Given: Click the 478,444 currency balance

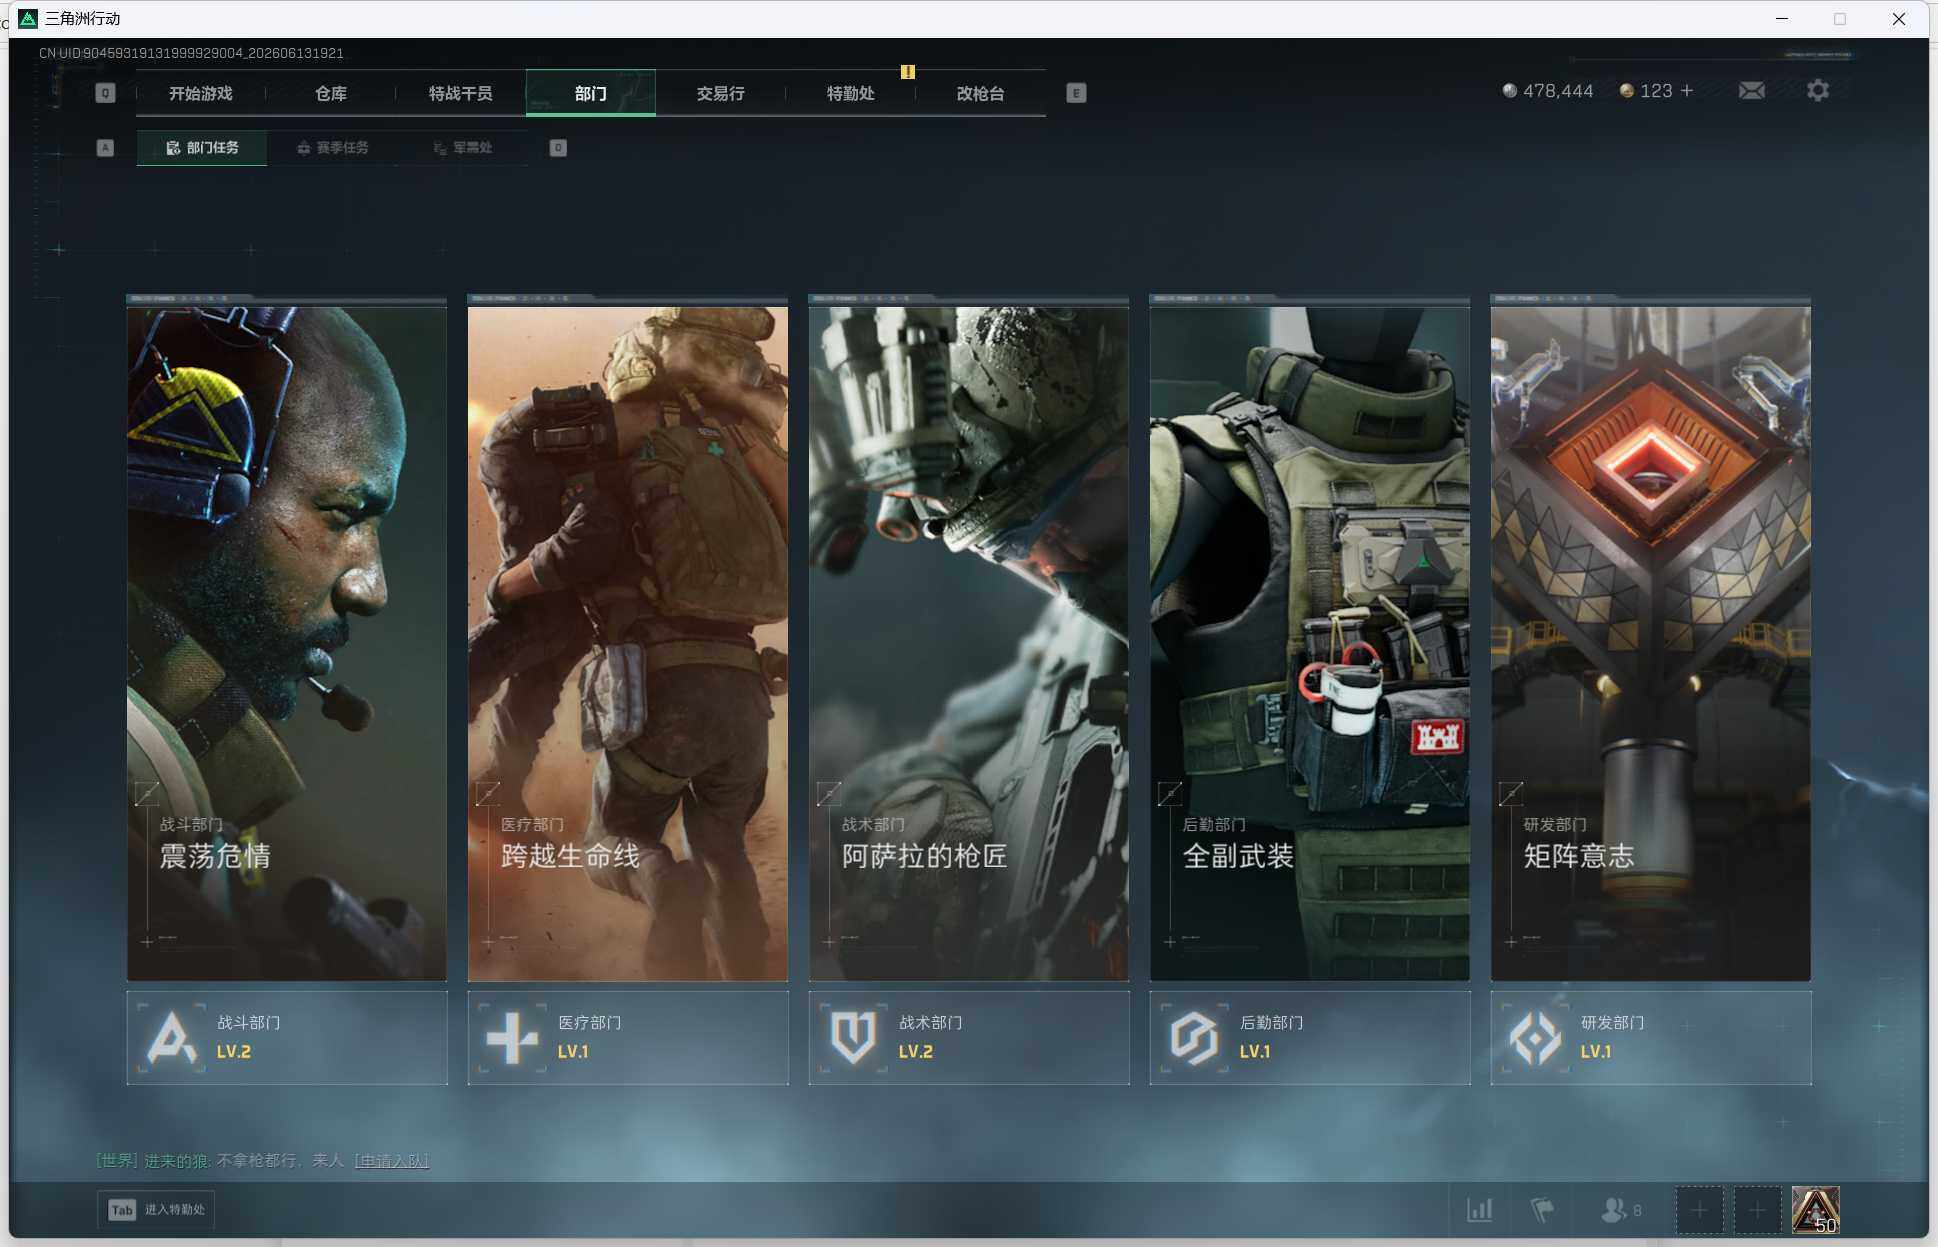Looking at the screenshot, I should click(x=1548, y=91).
